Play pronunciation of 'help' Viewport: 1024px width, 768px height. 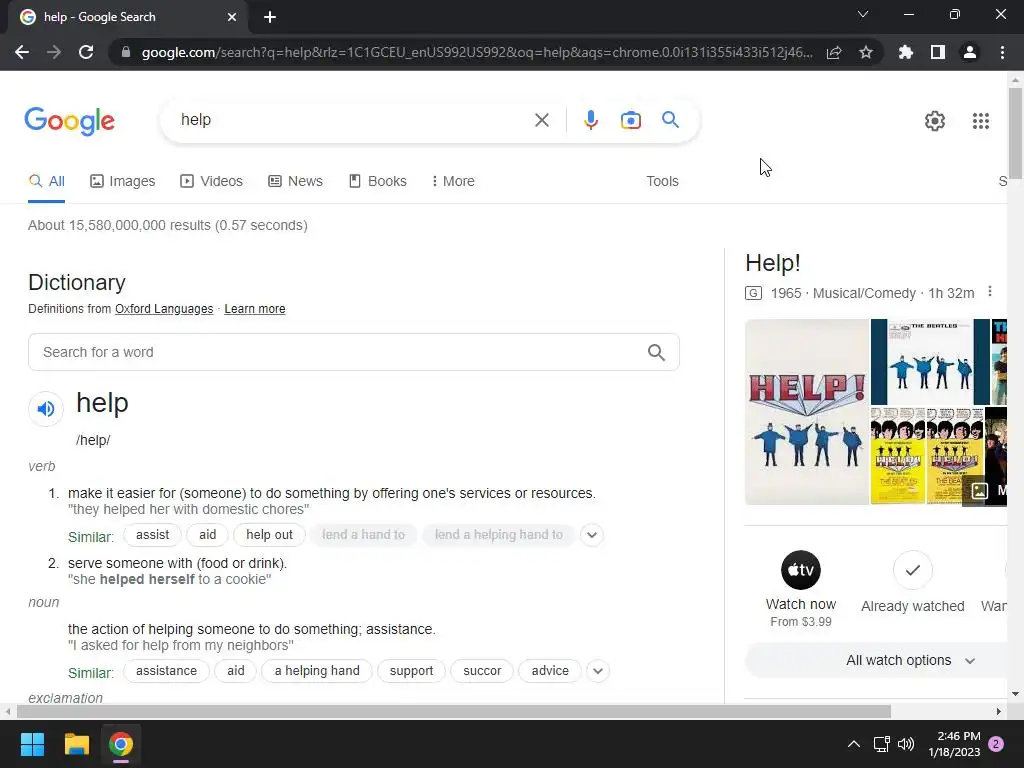(x=46, y=409)
